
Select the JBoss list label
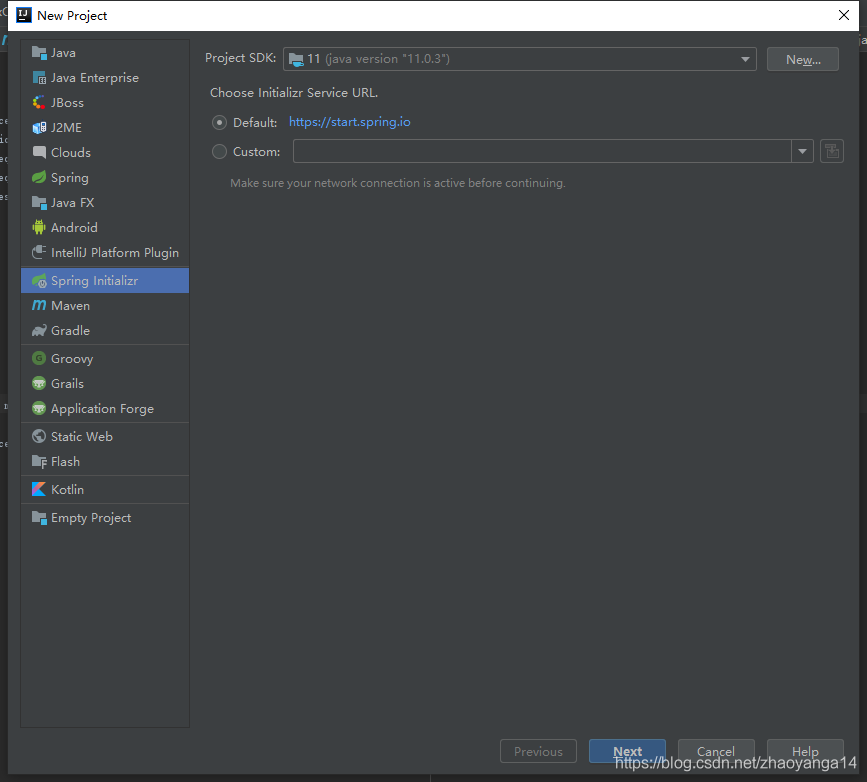tap(67, 103)
